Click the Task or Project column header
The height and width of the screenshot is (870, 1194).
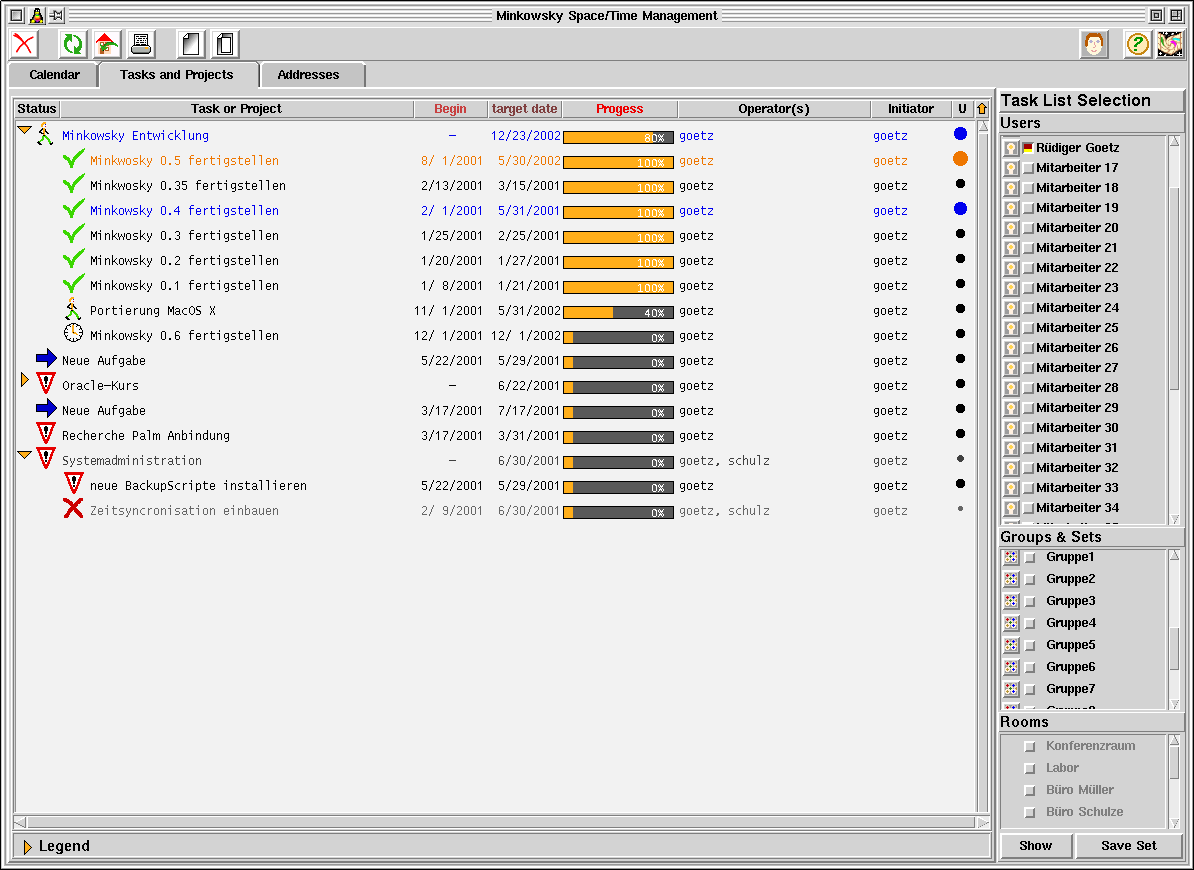[x=236, y=109]
